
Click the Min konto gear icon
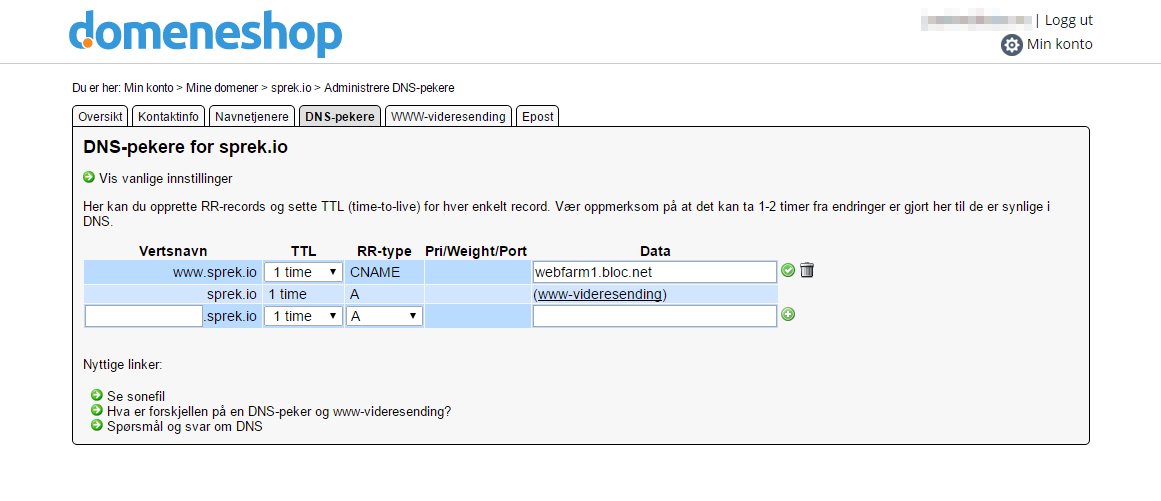[1012, 45]
